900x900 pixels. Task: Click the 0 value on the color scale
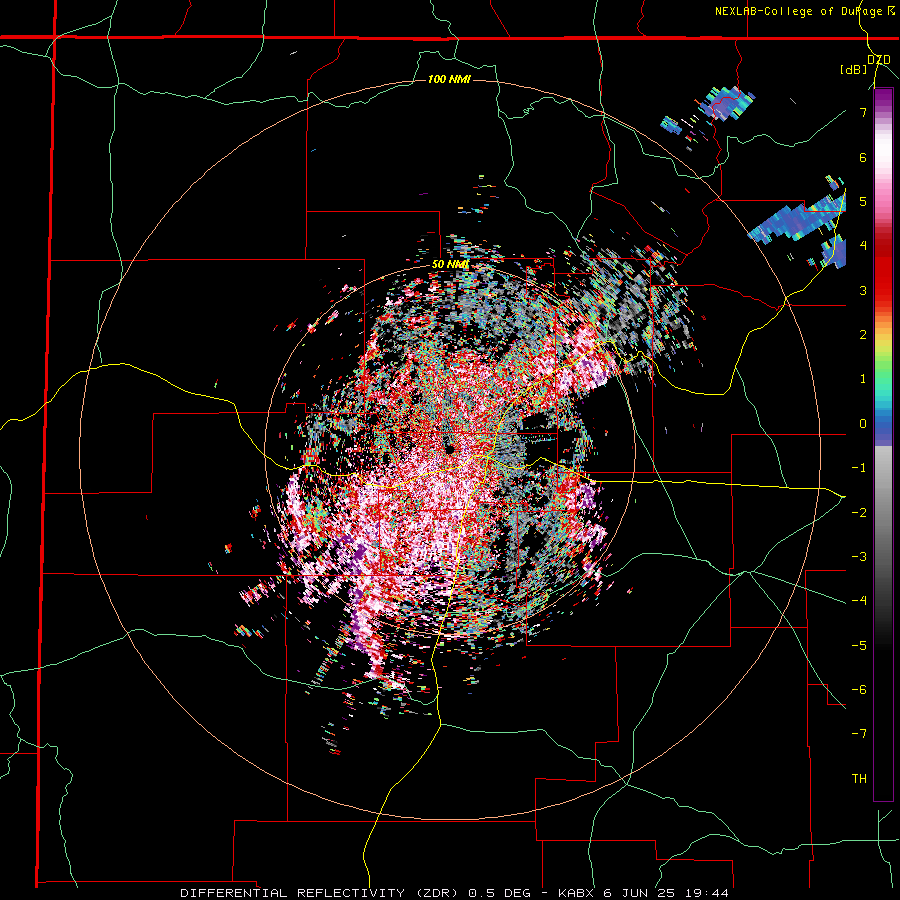pos(863,424)
